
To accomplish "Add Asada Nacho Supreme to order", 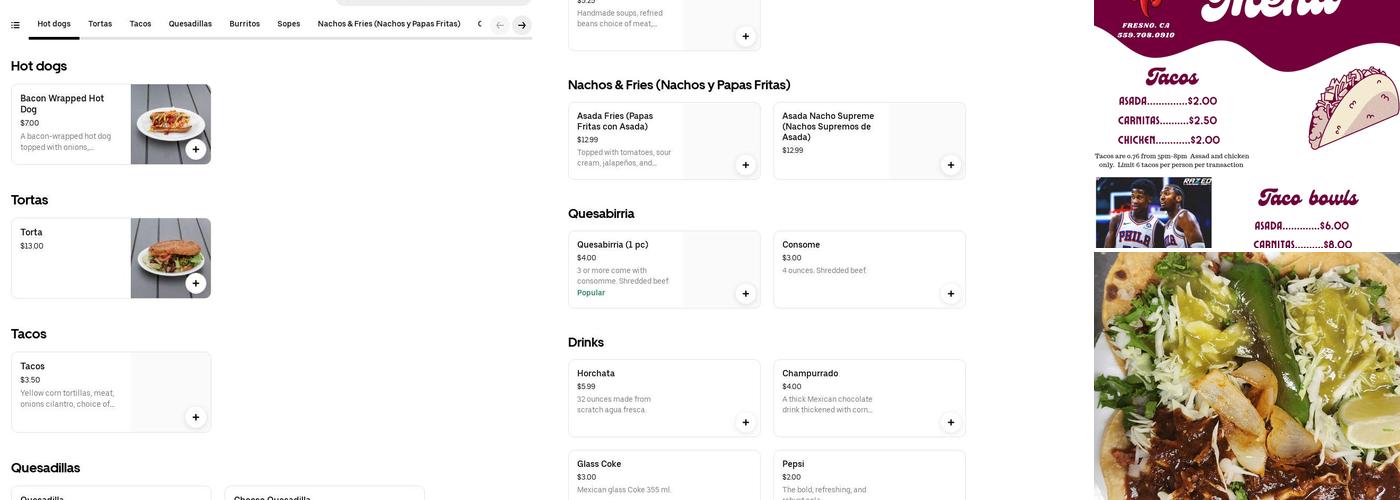I will click(950, 165).
